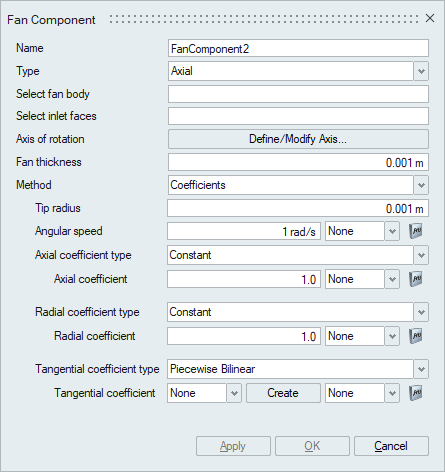This screenshot has width=445, height=472.
Task: Open Angular speed None multiplier dropdown
Action: [x=392, y=231]
